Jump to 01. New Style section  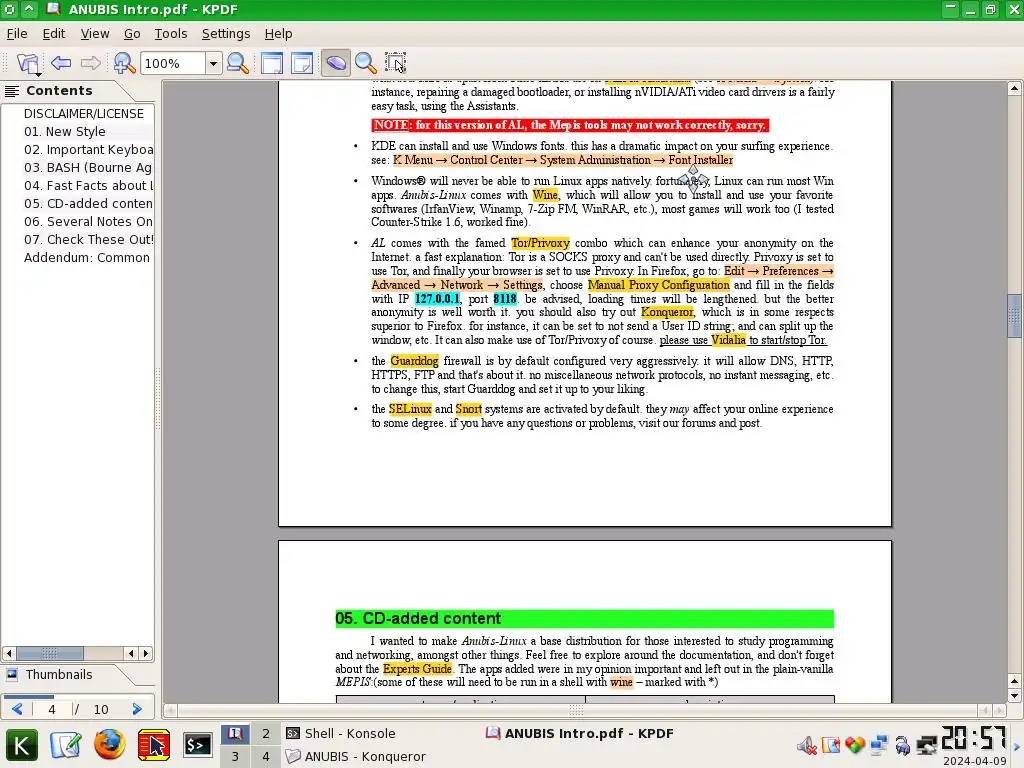pos(65,131)
